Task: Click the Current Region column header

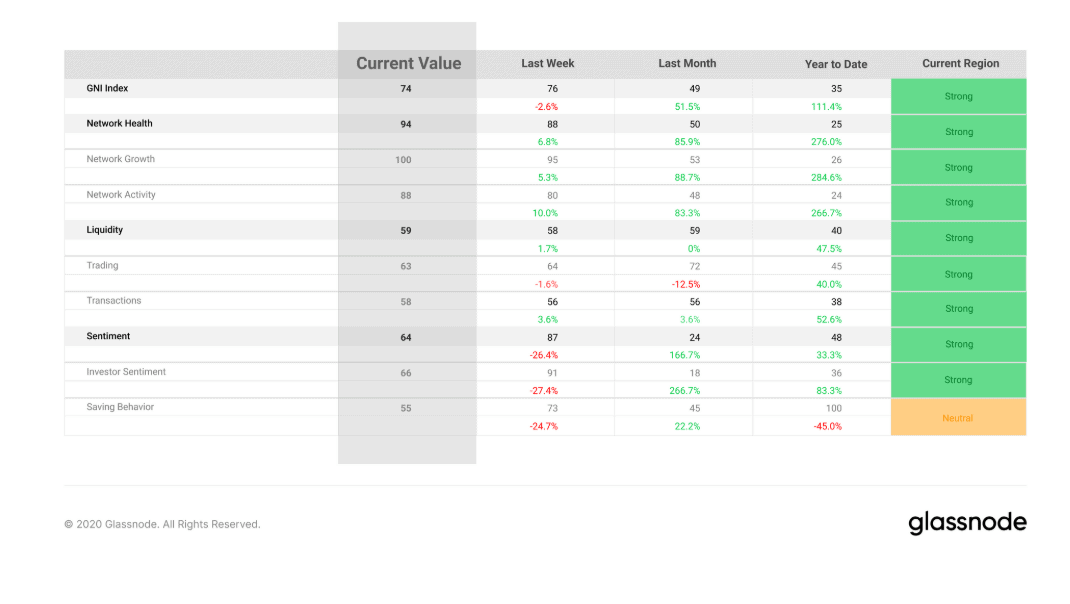Action: click(x=960, y=63)
